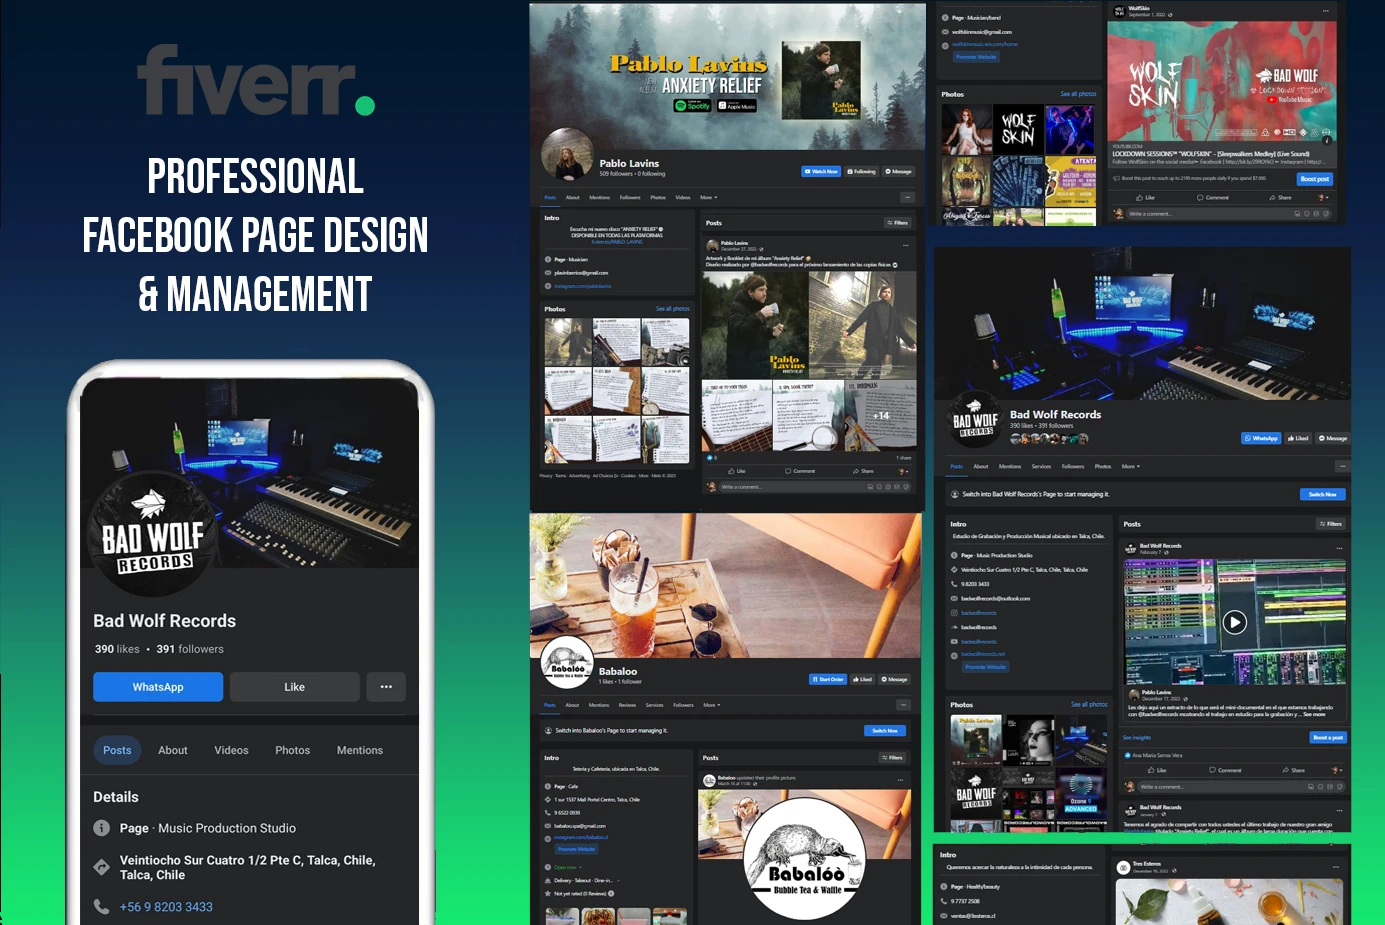The image size is (1385, 925).
Task: Open Filters on the Babaloo posts
Action: tap(893, 758)
